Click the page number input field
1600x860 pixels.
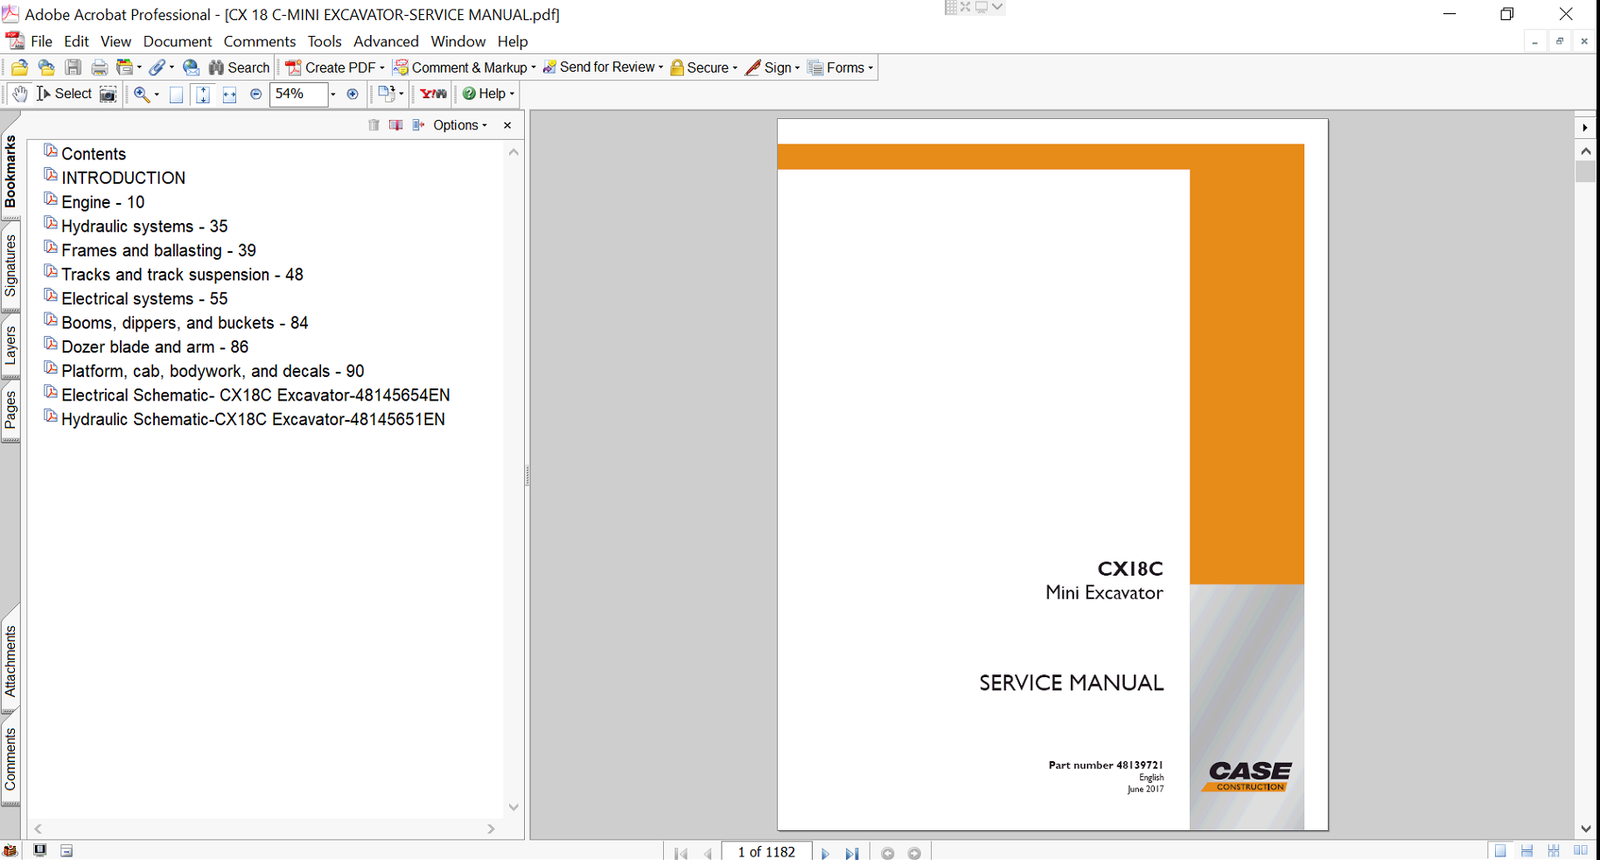(767, 852)
